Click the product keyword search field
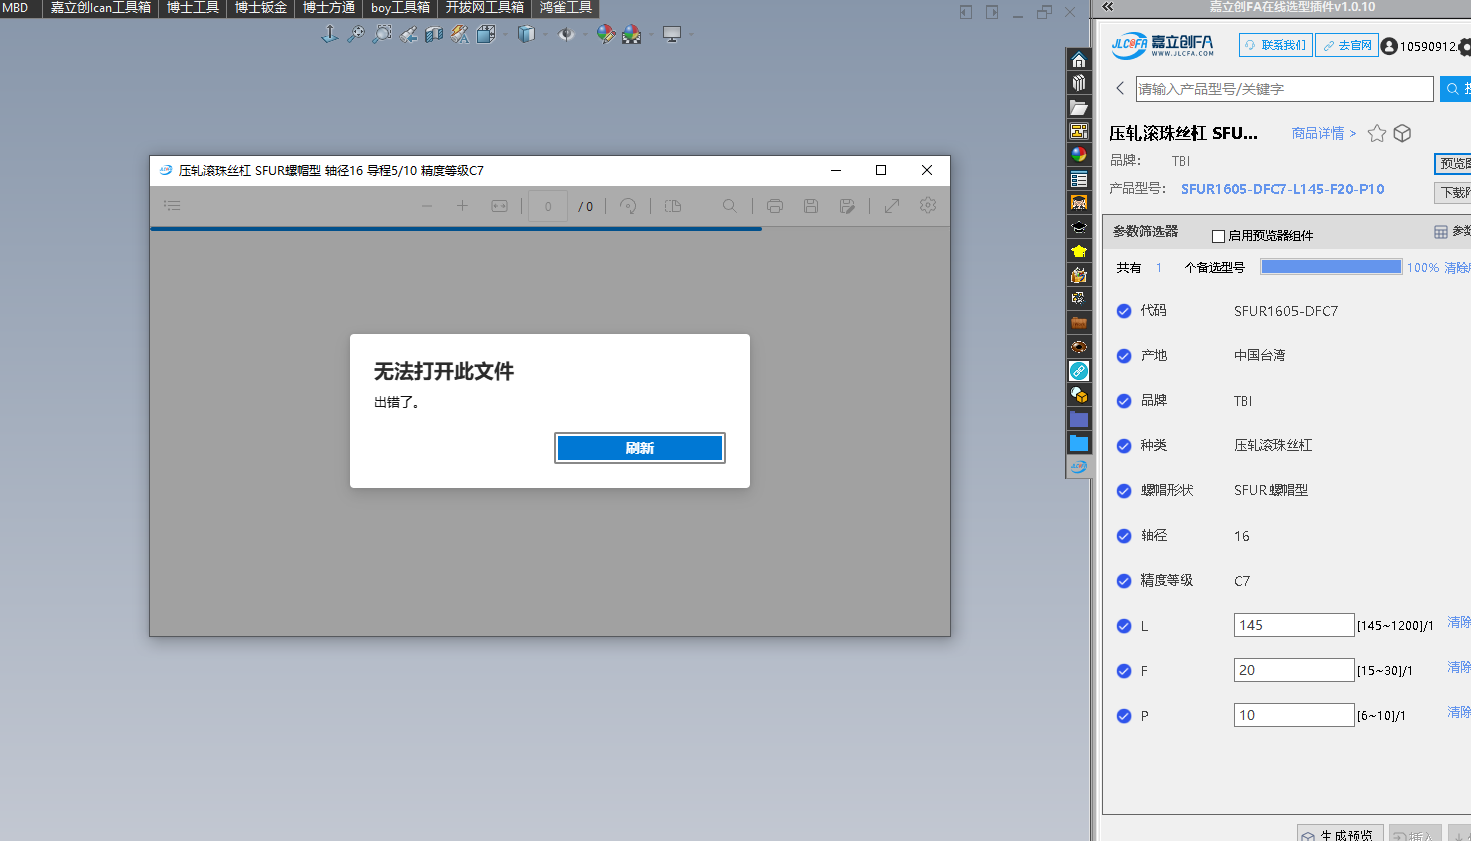This screenshot has height=841, width=1471. (x=1284, y=89)
